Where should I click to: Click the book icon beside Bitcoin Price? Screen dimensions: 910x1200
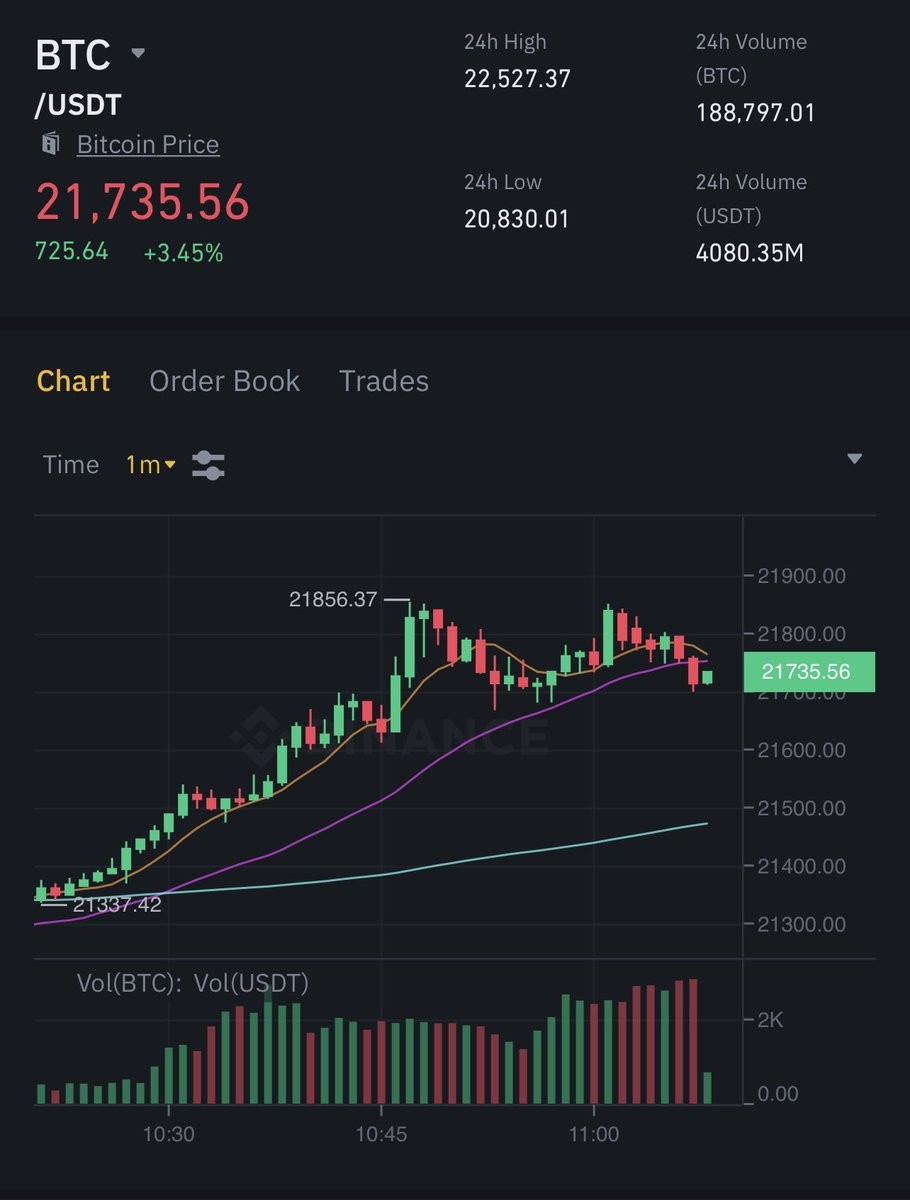(50, 144)
